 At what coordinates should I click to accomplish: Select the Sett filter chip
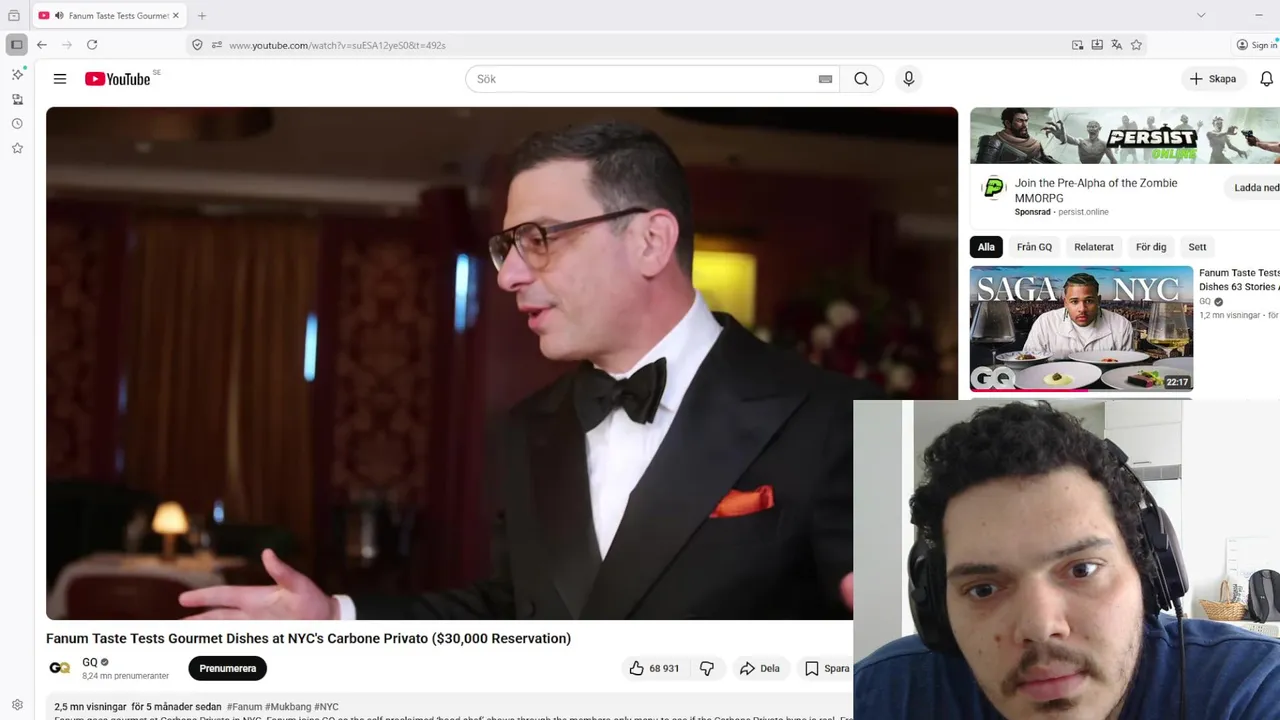pos(1197,247)
